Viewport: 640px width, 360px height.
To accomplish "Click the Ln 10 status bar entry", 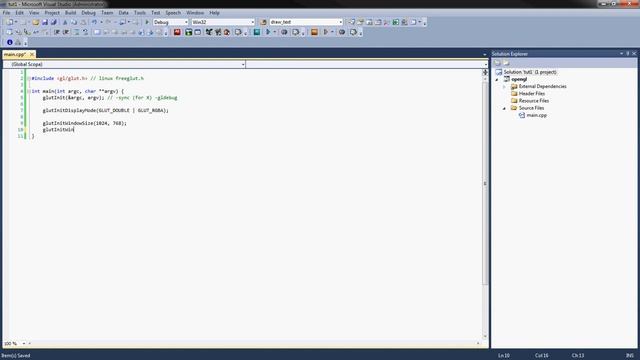I will [504, 356].
